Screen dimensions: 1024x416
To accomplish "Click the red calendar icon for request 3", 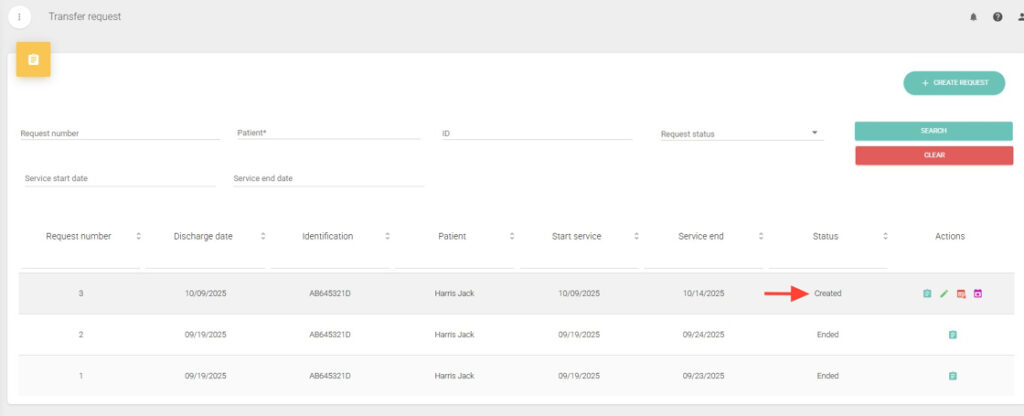I will coord(961,293).
